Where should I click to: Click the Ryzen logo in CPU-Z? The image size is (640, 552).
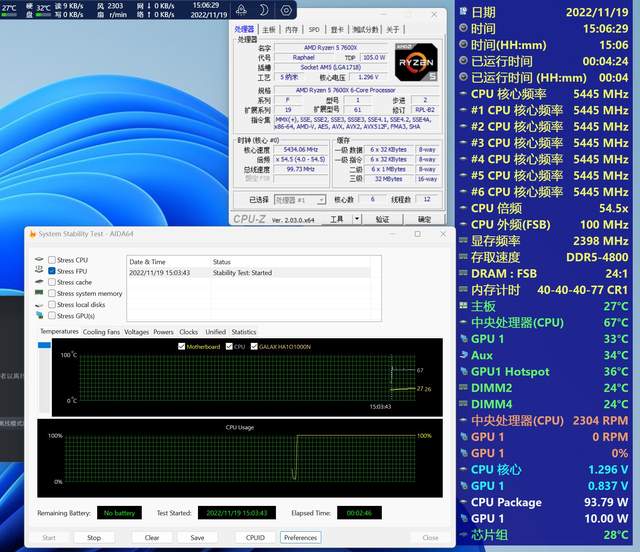416,62
